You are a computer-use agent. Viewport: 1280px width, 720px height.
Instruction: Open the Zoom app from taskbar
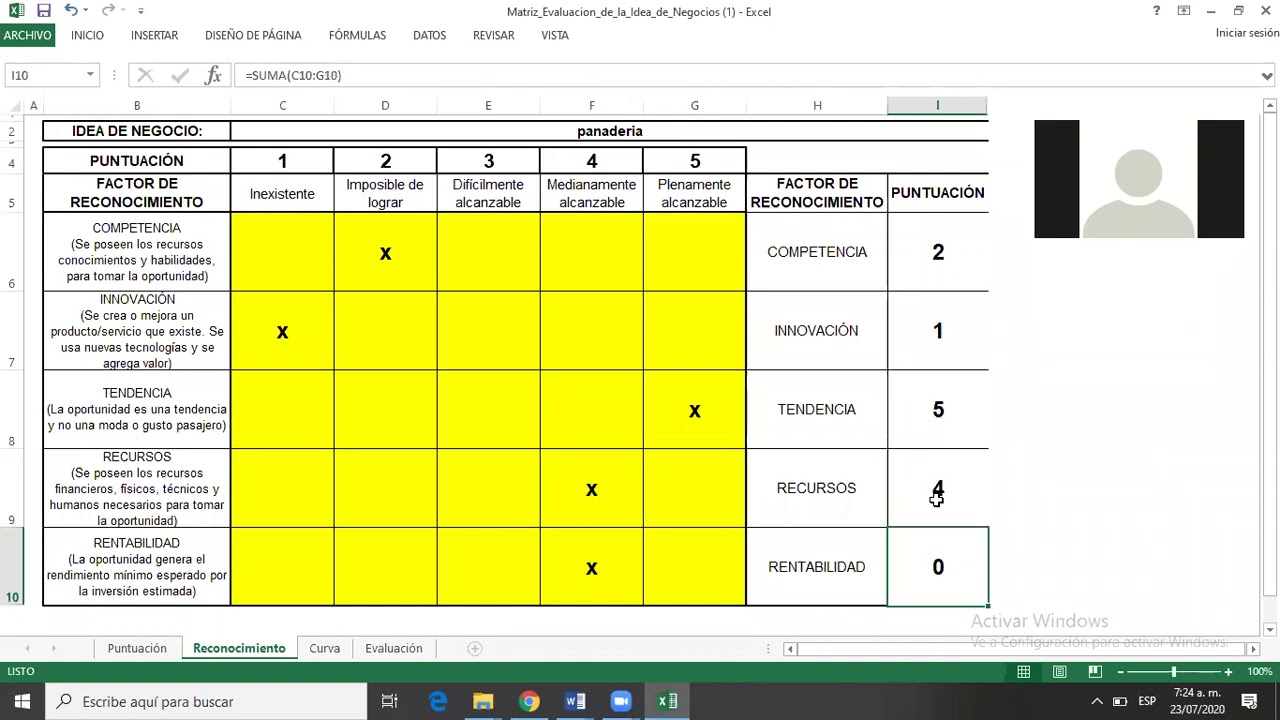[x=621, y=701]
